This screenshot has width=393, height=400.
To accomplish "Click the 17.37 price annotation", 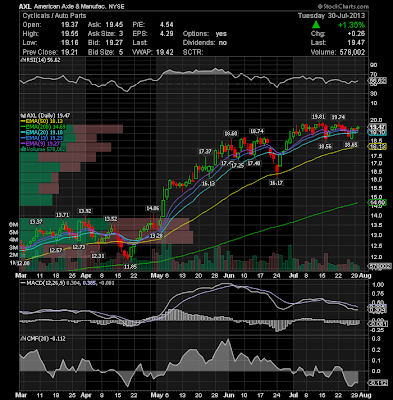I will [x=205, y=152].
